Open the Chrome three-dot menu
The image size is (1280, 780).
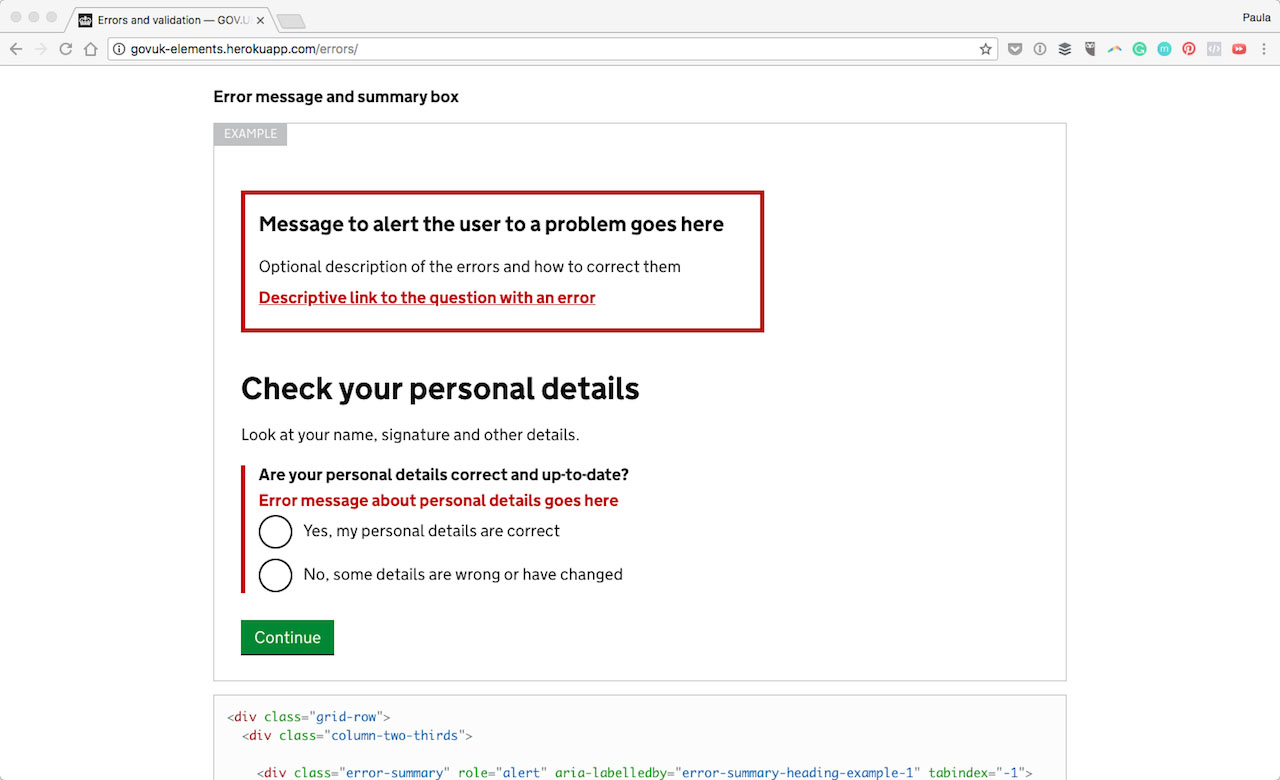[x=1264, y=49]
